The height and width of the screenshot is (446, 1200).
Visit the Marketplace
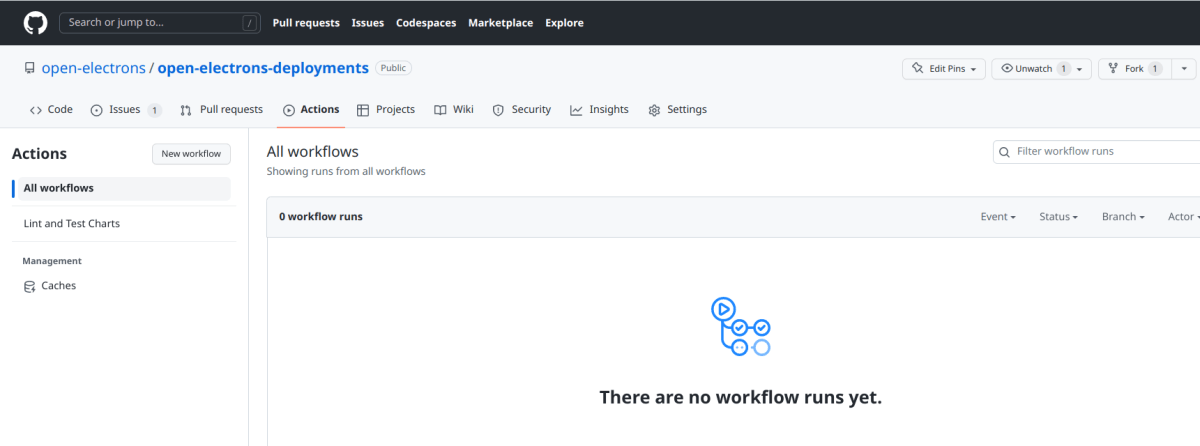(501, 23)
